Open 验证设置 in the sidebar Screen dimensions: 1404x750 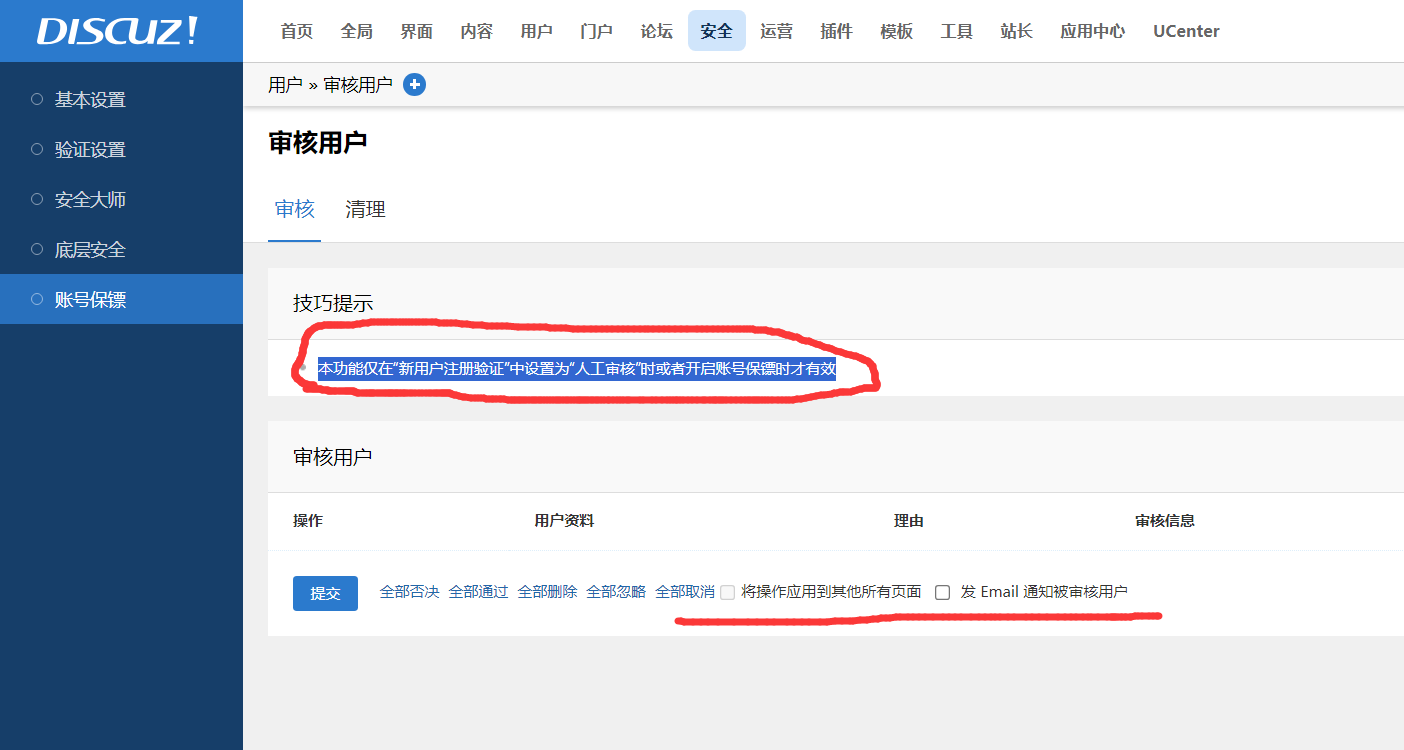point(90,150)
